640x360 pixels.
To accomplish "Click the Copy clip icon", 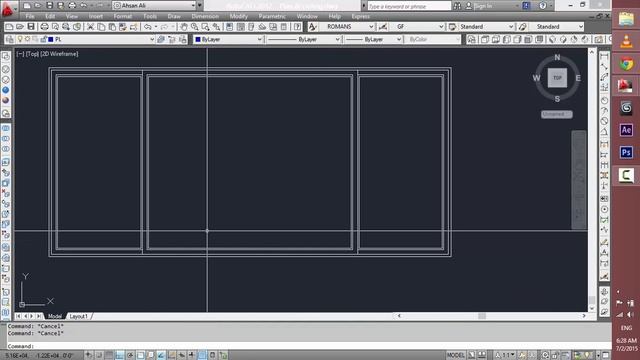I will [101, 27].
